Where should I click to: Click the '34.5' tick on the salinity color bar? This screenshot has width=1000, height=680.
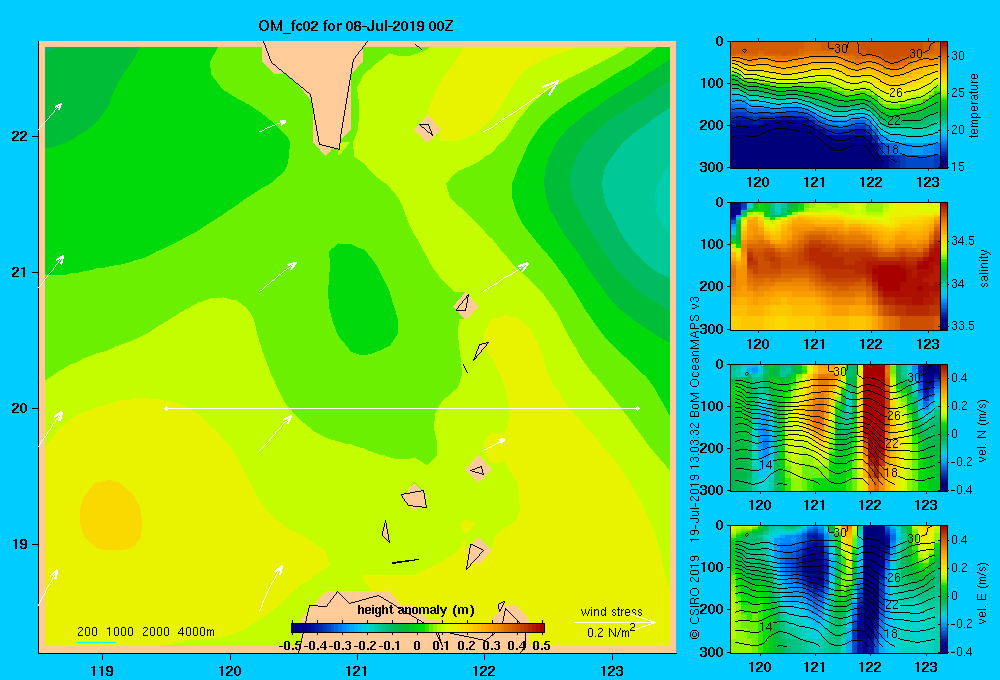(x=962, y=240)
